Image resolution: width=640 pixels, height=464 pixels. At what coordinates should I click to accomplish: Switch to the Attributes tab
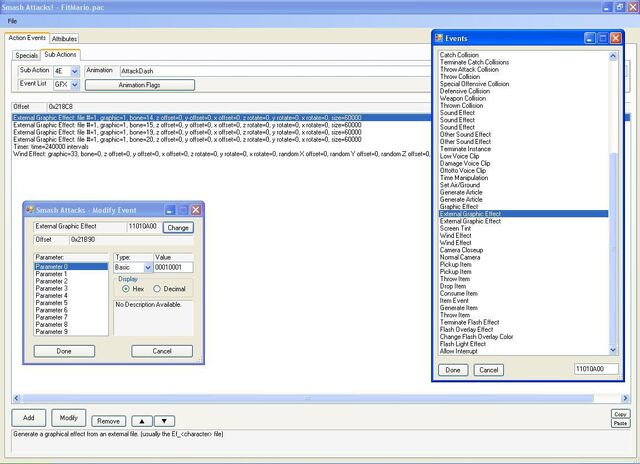click(64, 39)
